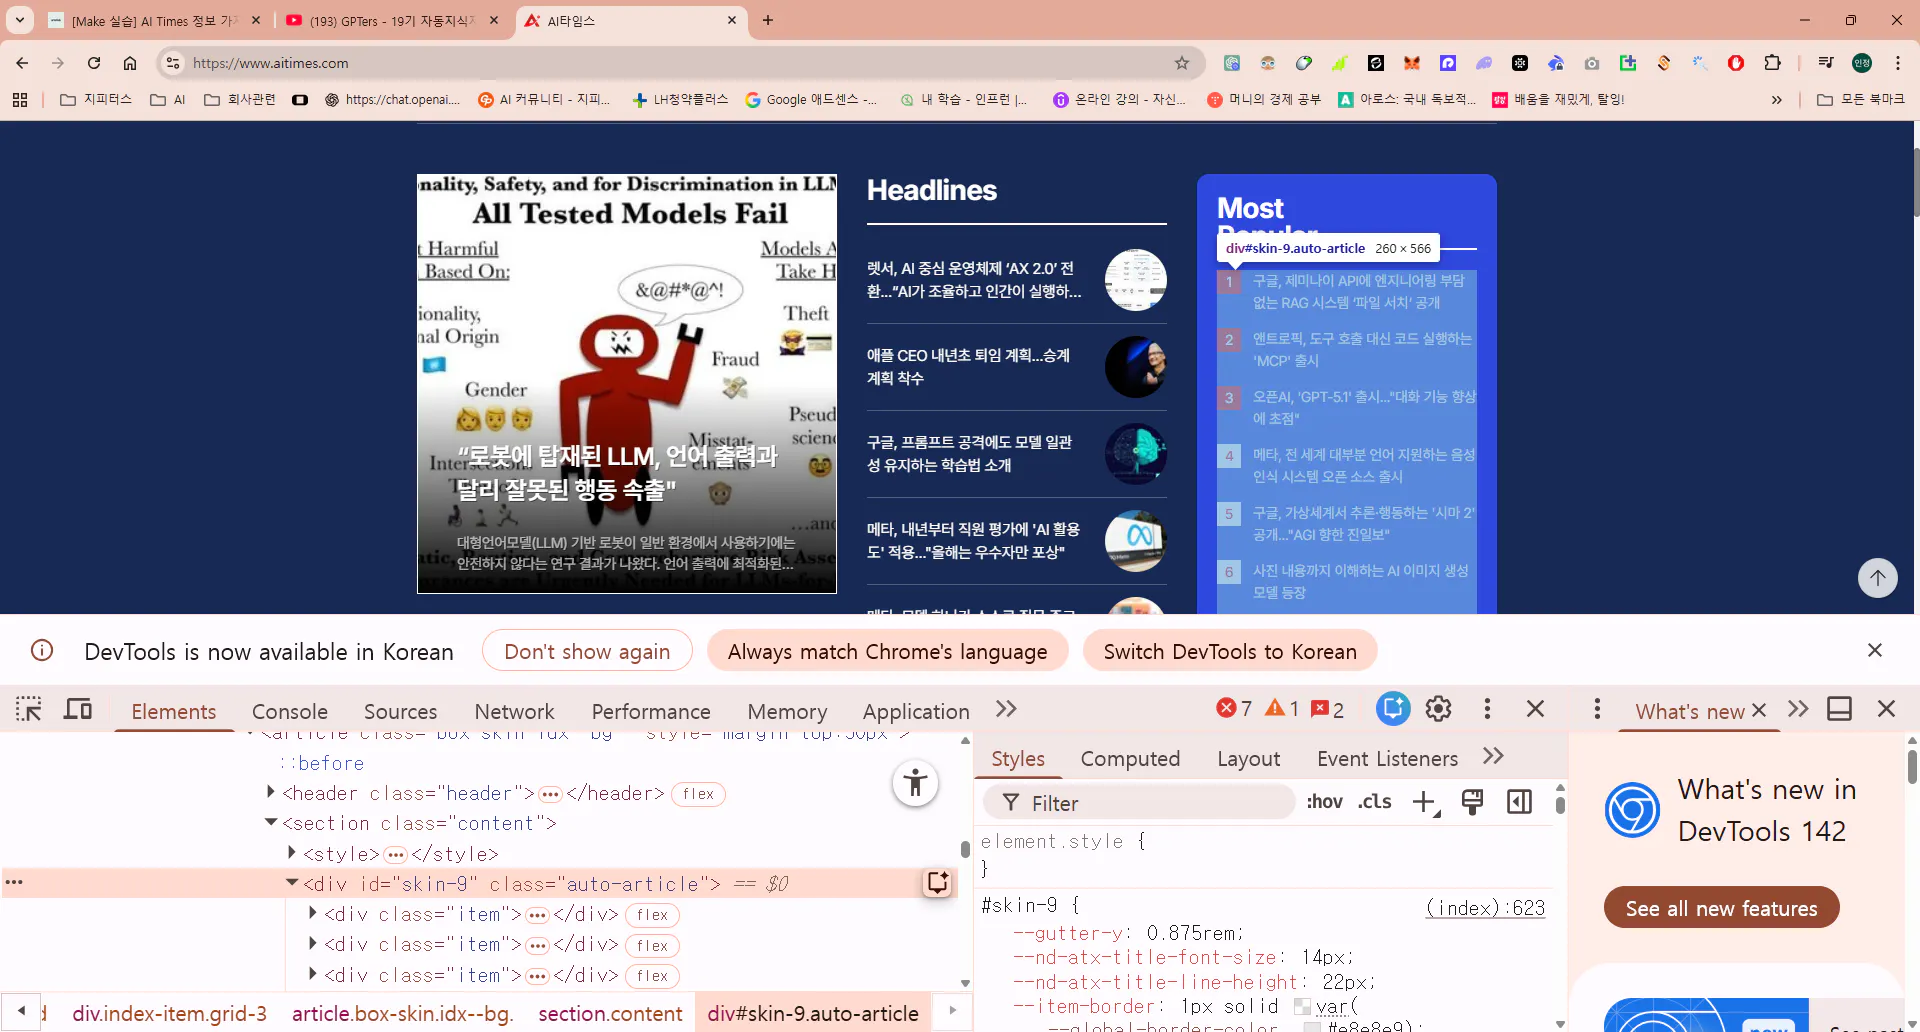Reload the aitimes.com page
The height and width of the screenshot is (1032, 1920).
(94, 63)
